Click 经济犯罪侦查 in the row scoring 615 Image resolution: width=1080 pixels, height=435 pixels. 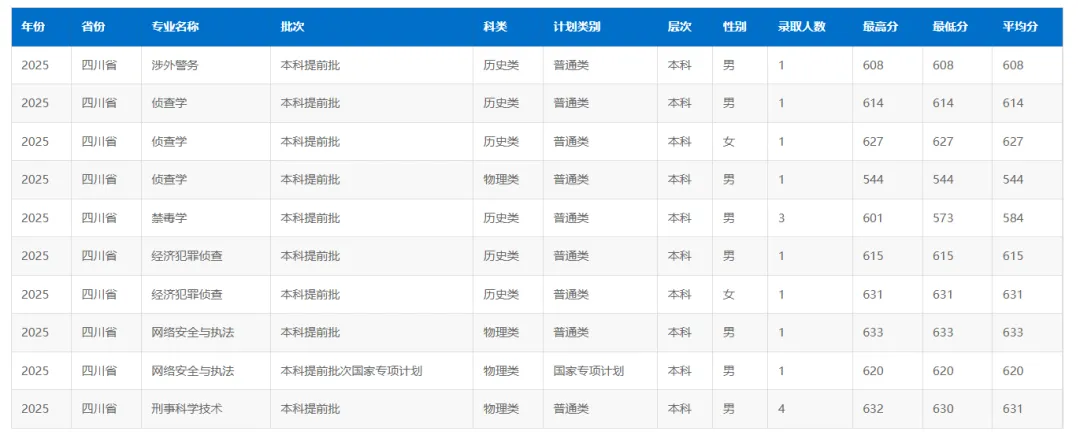pyautogui.click(x=187, y=256)
